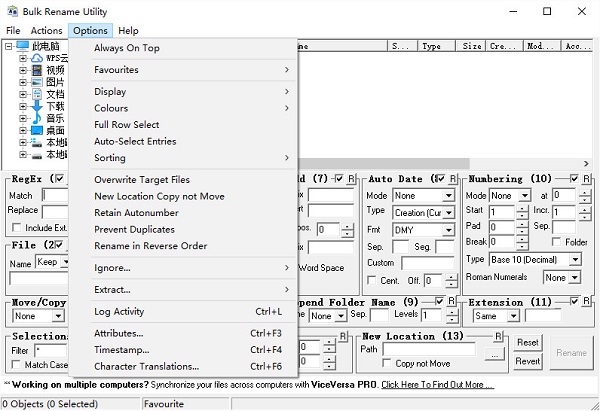Open the Help menu
This screenshot has height=411, width=600.
pyautogui.click(x=128, y=31)
